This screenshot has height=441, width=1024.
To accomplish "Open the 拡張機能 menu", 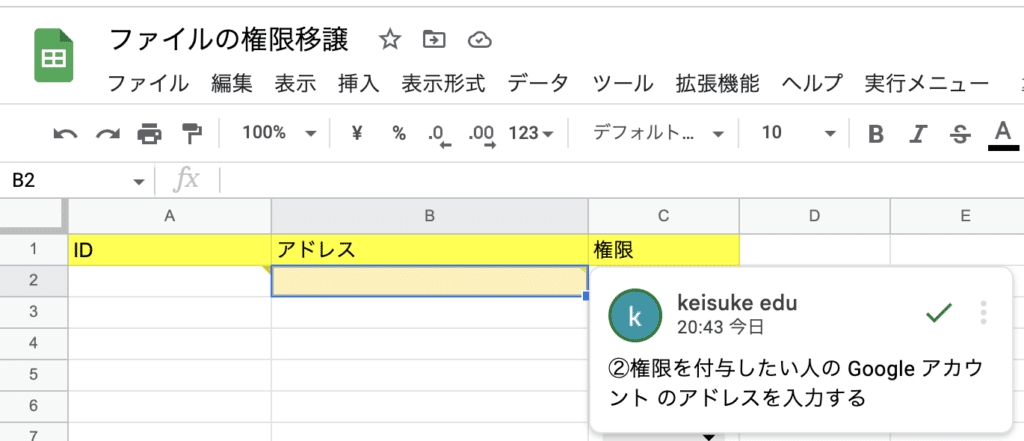I will 718,84.
